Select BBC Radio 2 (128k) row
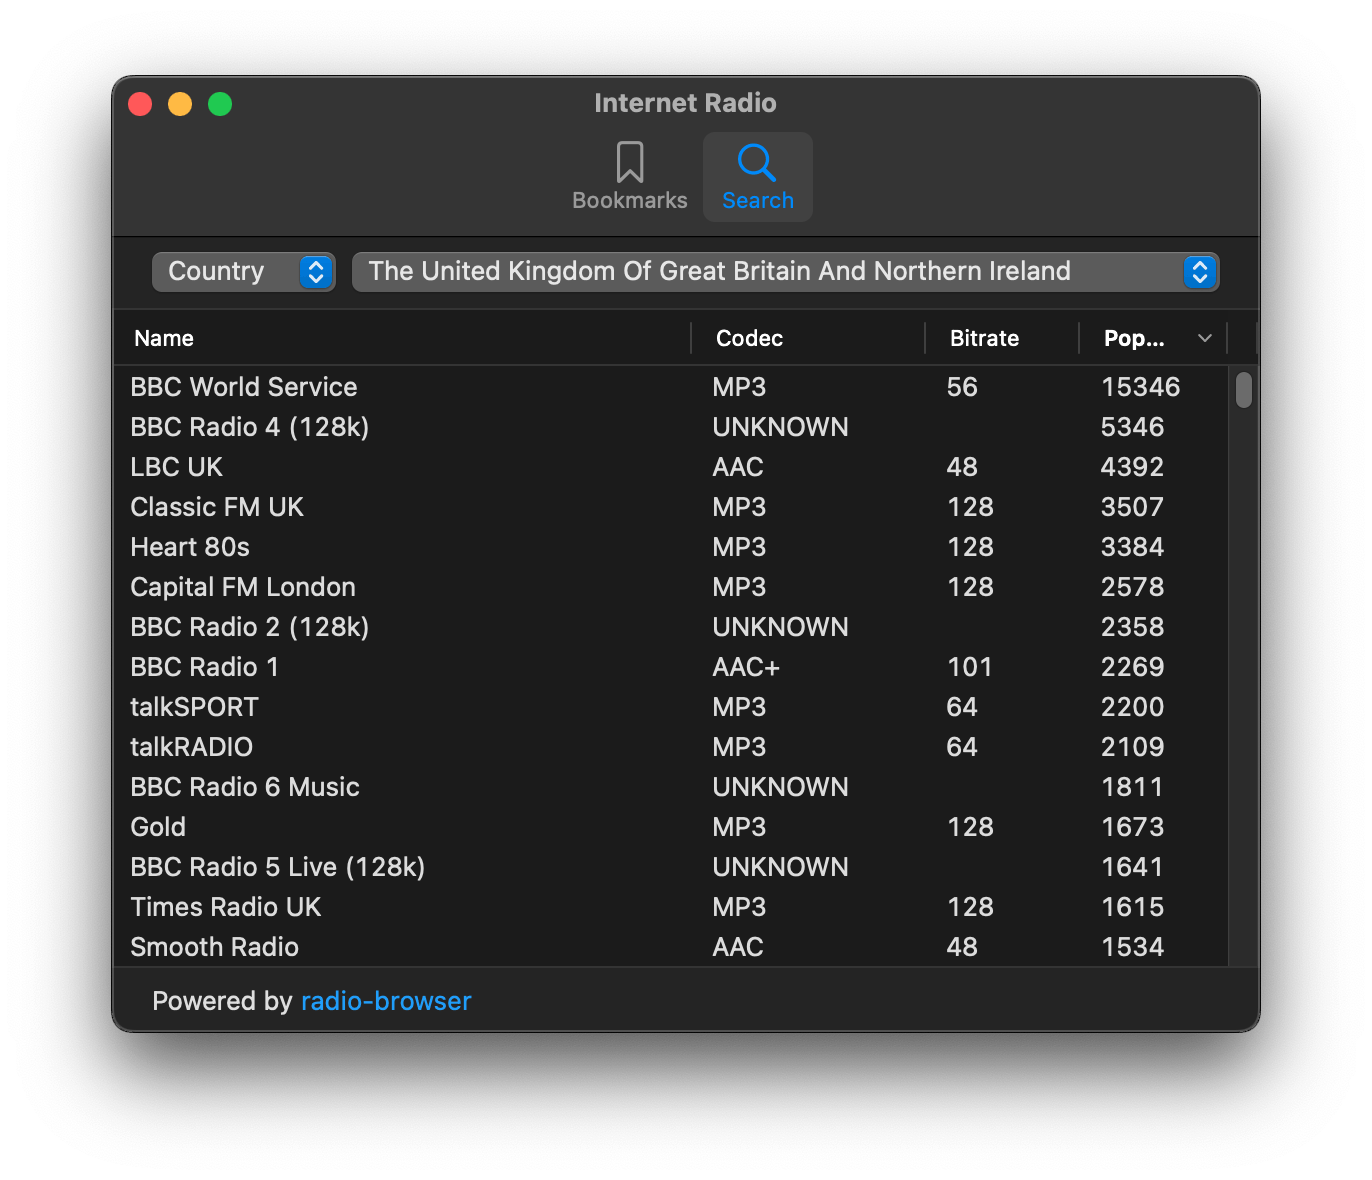Screen dimensions: 1372x1180 671,627
